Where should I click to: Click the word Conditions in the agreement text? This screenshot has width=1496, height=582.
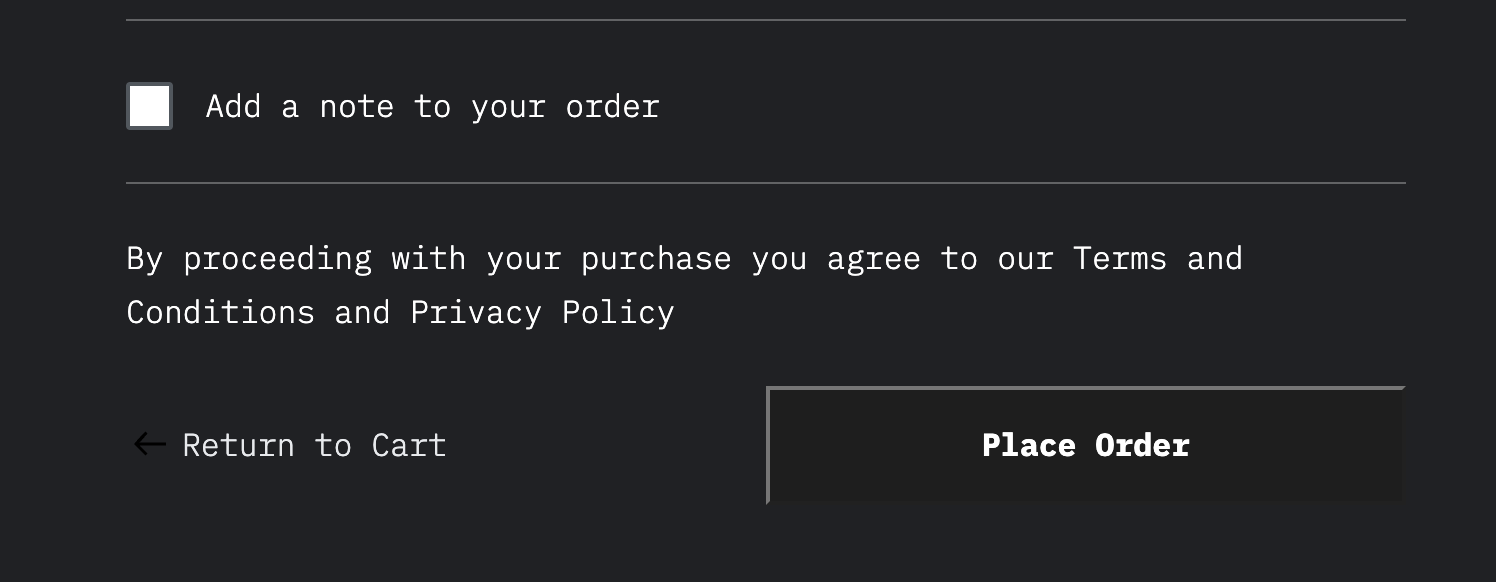click(222, 312)
